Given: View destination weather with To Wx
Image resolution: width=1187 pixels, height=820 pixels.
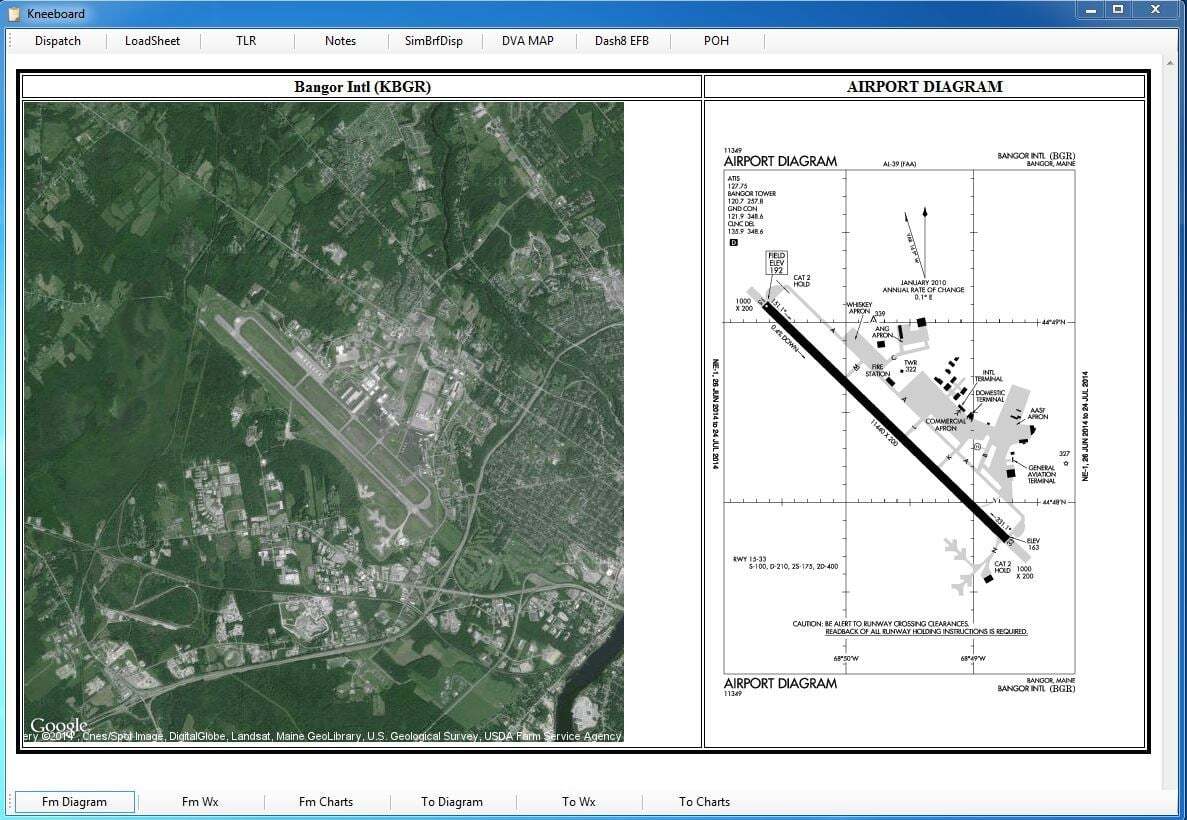Looking at the screenshot, I should point(578,802).
